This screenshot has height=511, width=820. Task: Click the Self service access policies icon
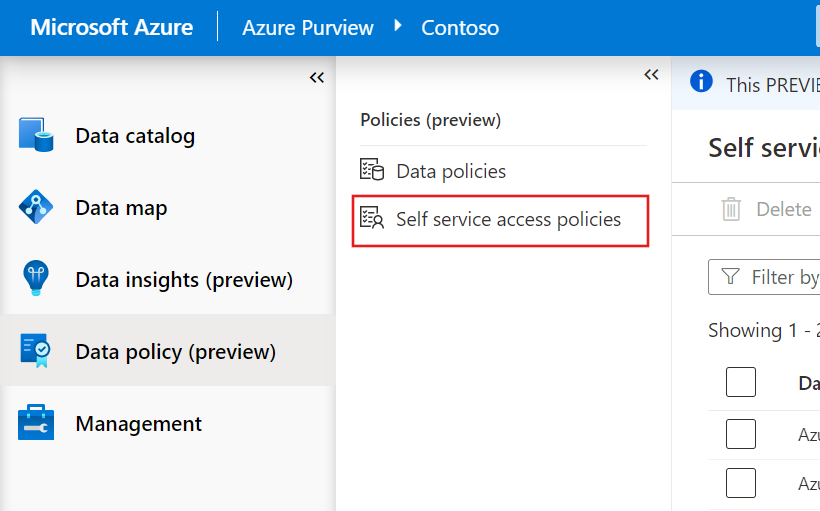pos(372,219)
